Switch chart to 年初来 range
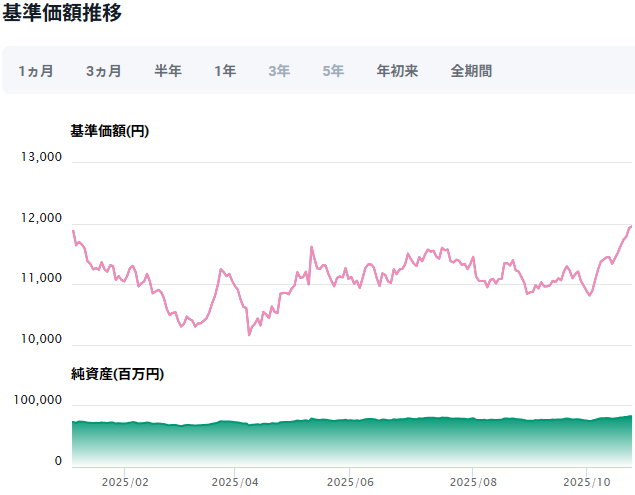 (397, 71)
